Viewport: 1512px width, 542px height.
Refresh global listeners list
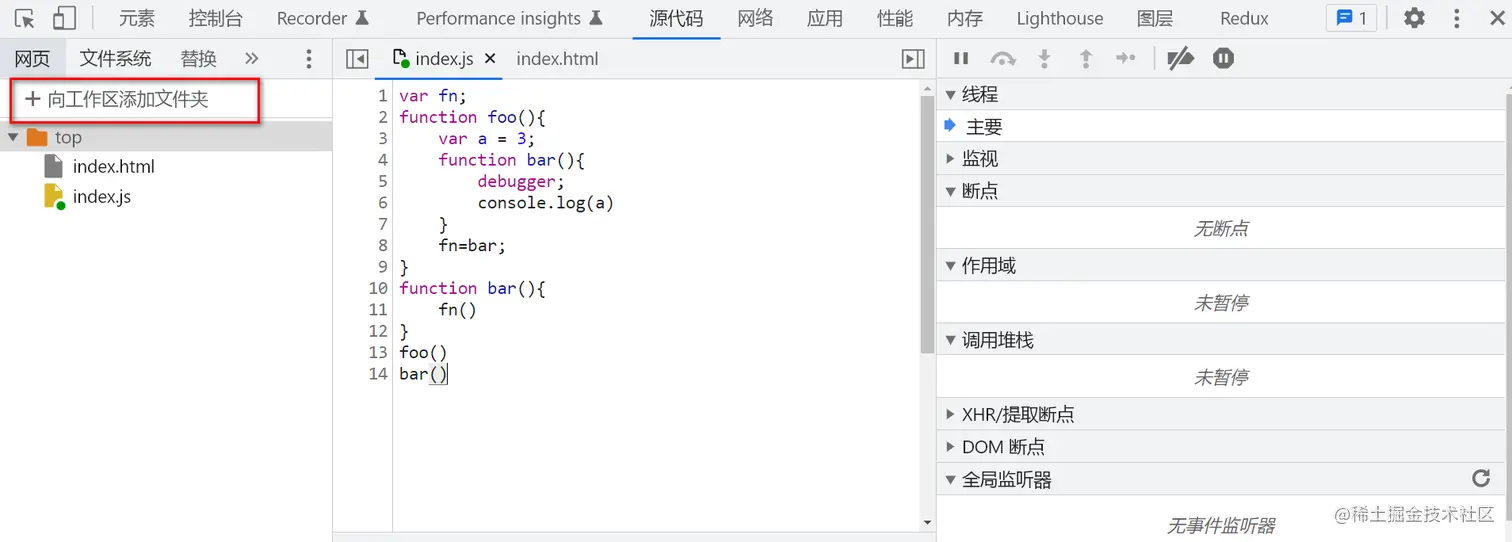[1481, 479]
